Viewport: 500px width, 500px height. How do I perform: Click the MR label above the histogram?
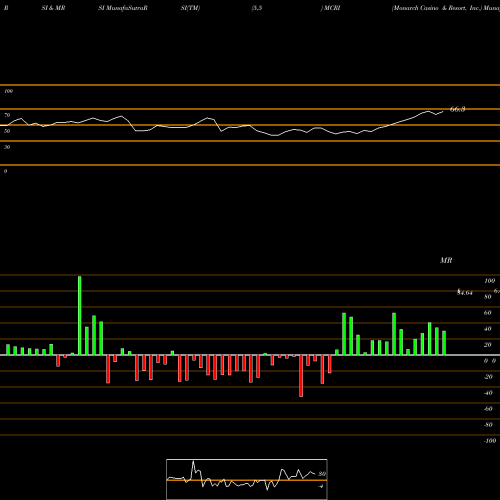tap(446, 260)
